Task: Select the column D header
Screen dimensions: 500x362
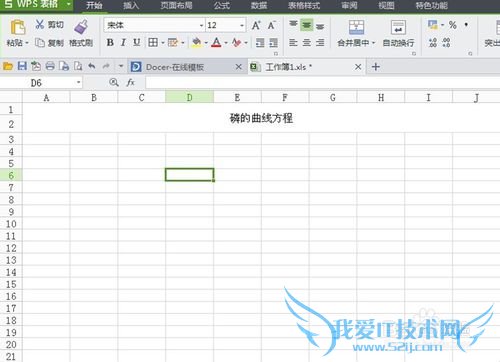Action: tap(189, 97)
